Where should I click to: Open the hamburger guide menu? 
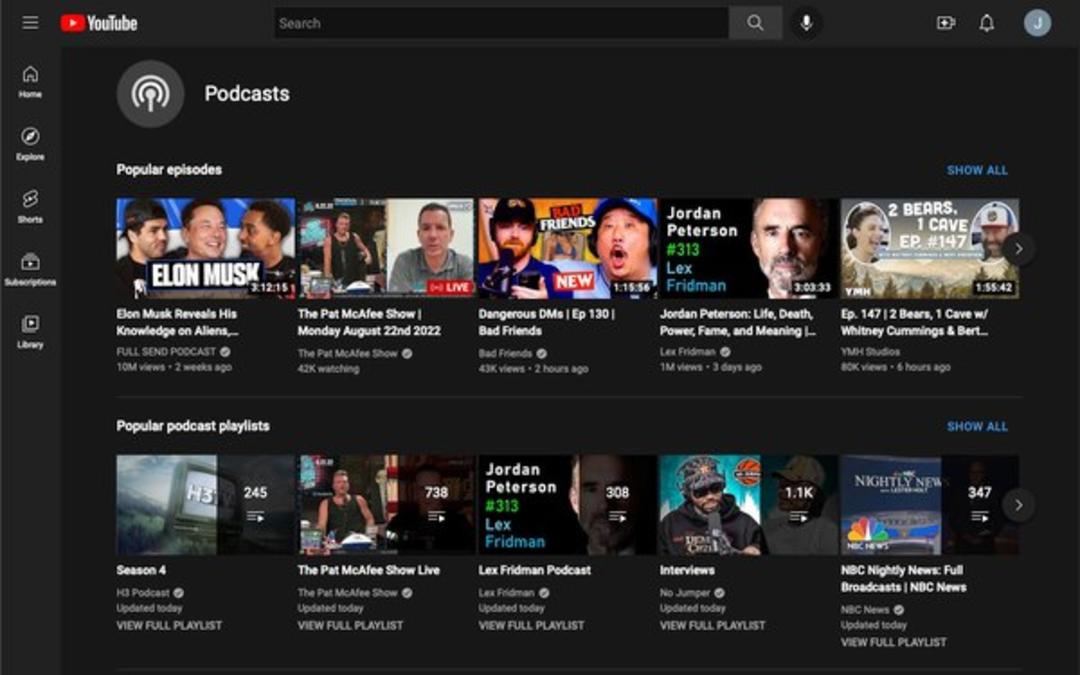[30, 23]
